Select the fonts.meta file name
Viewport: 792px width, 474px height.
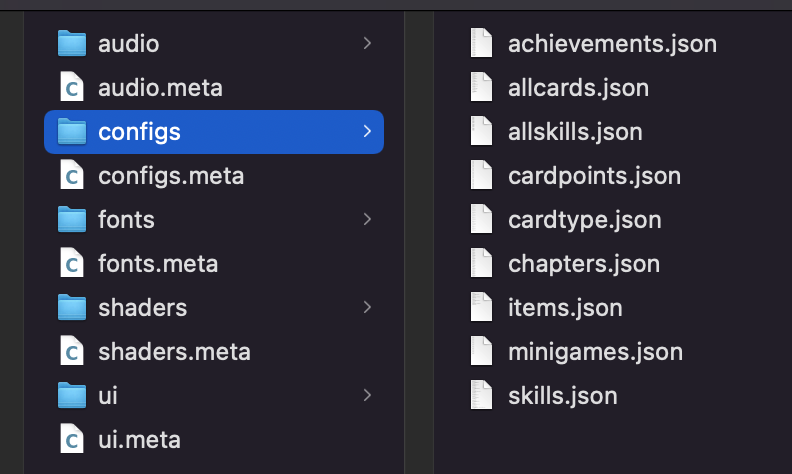click(x=158, y=264)
